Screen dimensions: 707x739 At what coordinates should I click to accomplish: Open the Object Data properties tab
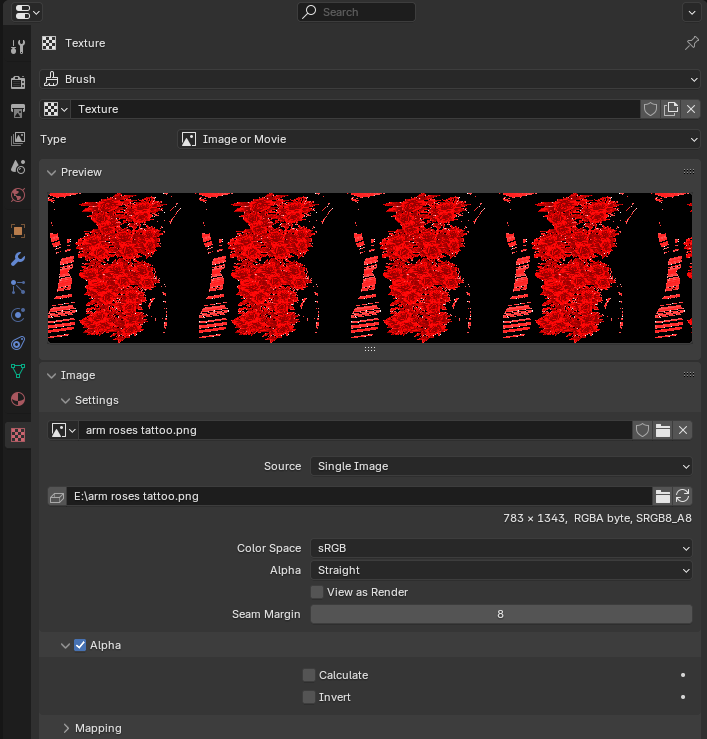tap(18, 371)
